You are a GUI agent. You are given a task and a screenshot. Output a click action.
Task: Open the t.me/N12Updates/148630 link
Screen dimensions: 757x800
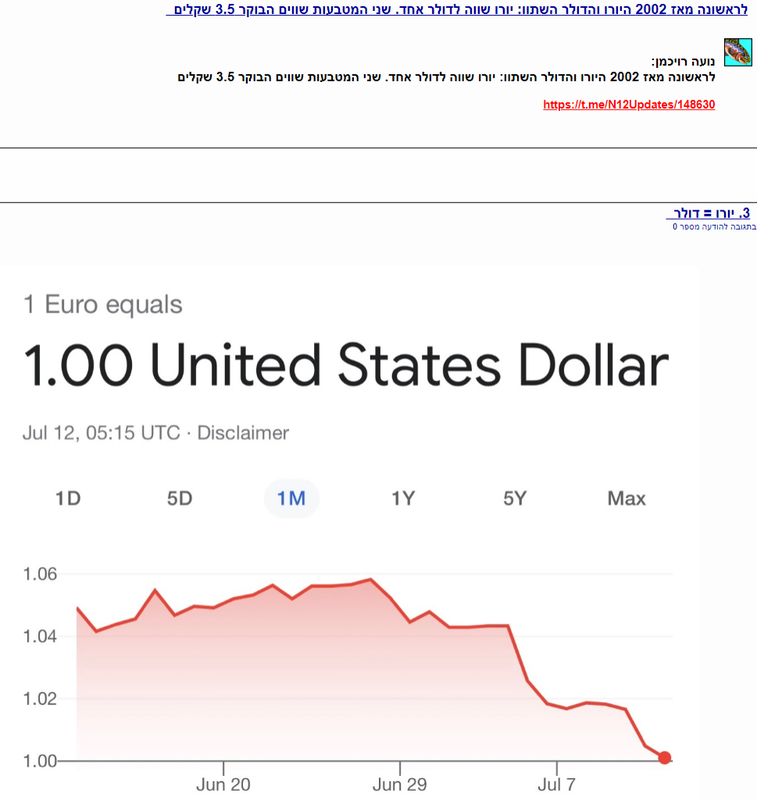[x=629, y=105]
